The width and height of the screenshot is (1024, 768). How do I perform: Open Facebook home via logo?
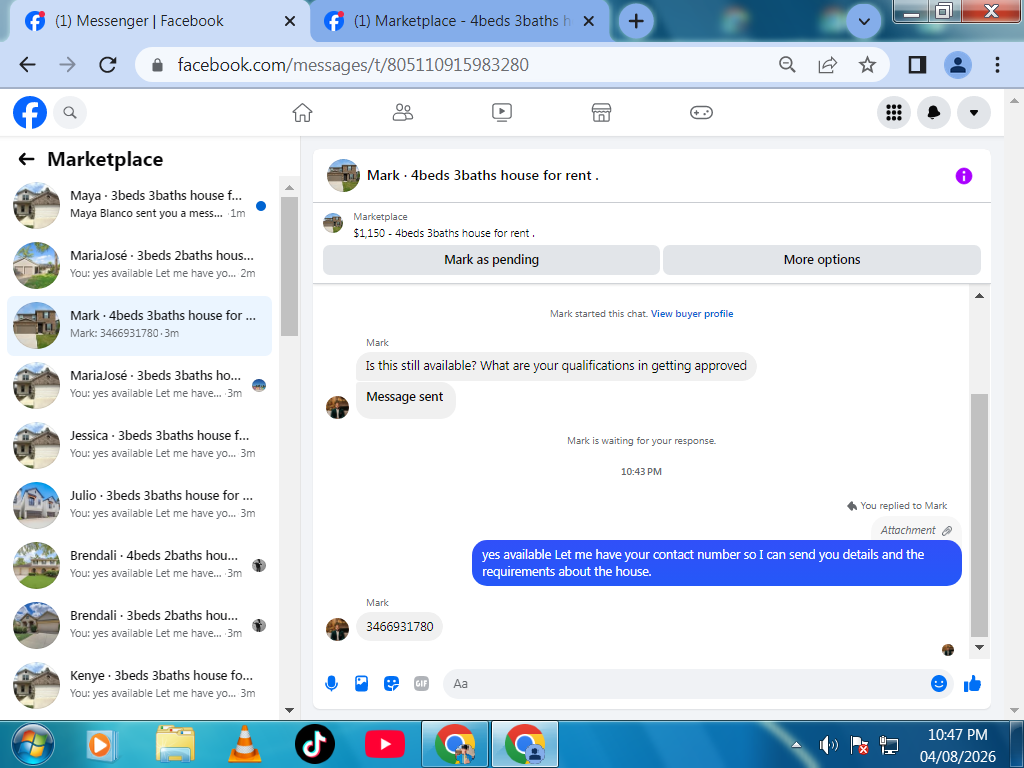click(30, 112)
